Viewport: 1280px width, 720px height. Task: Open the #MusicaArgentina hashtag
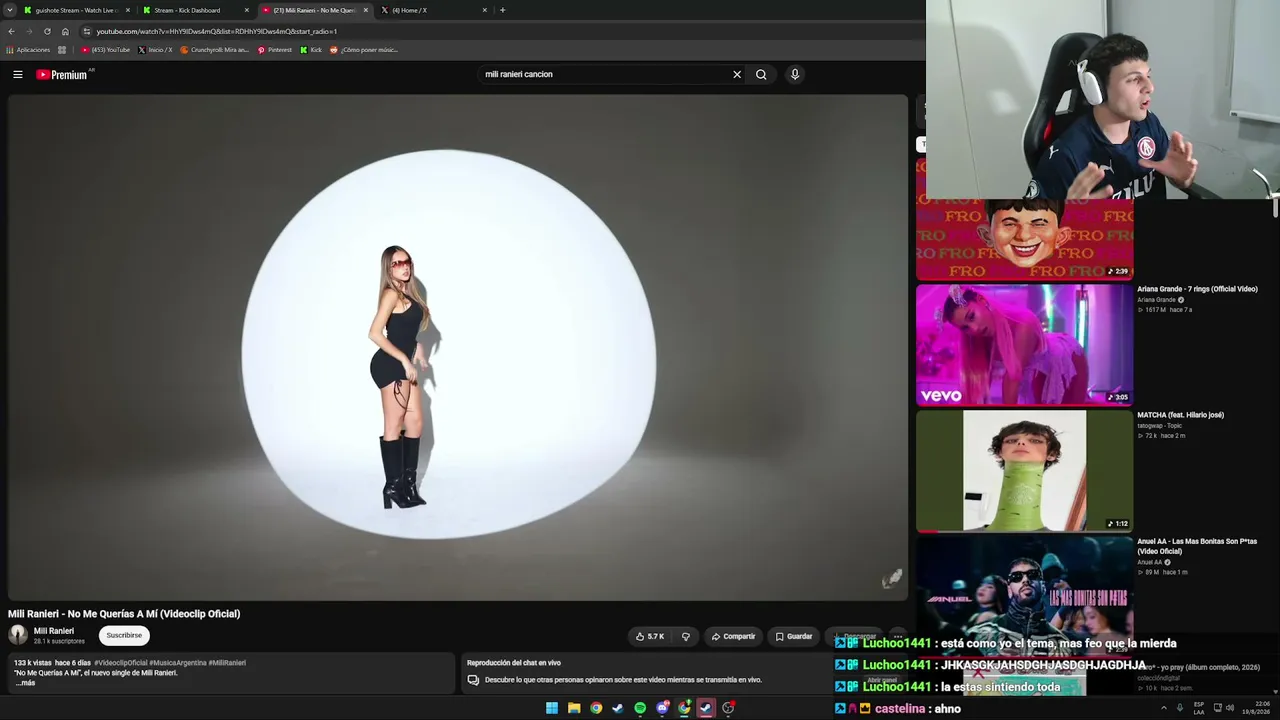(x=177, y=663)
